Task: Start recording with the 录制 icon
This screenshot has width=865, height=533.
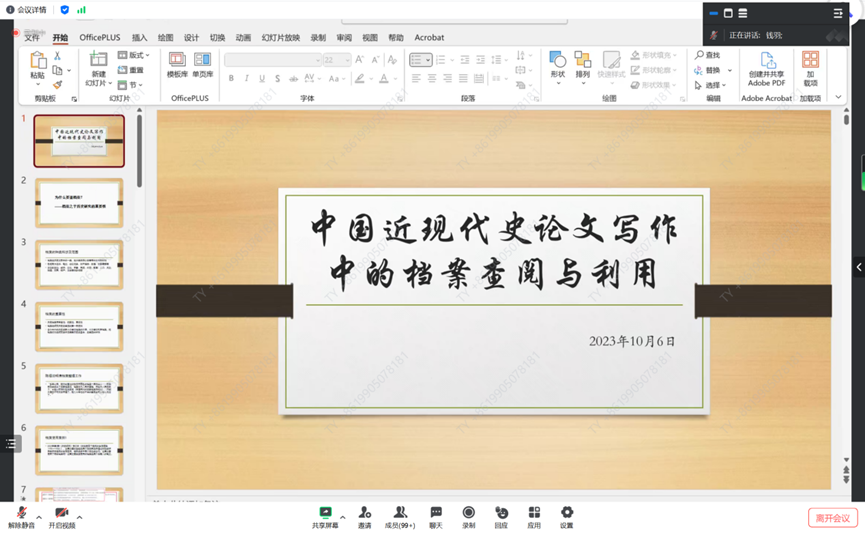Action: tap(468, 513)
